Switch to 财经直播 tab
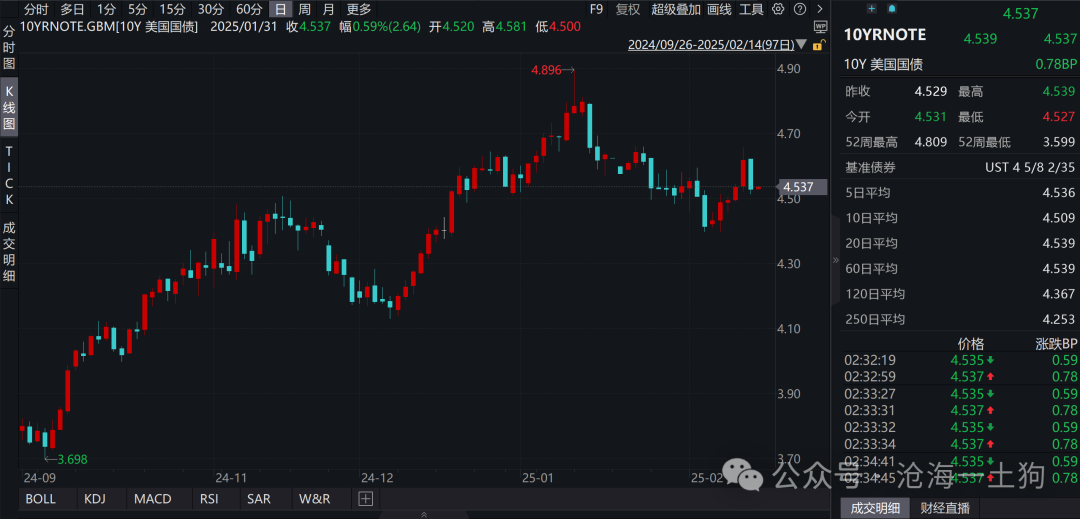The width and height of the screenshot is (1080, 519). pyautogui.click(x=945, y=508)
